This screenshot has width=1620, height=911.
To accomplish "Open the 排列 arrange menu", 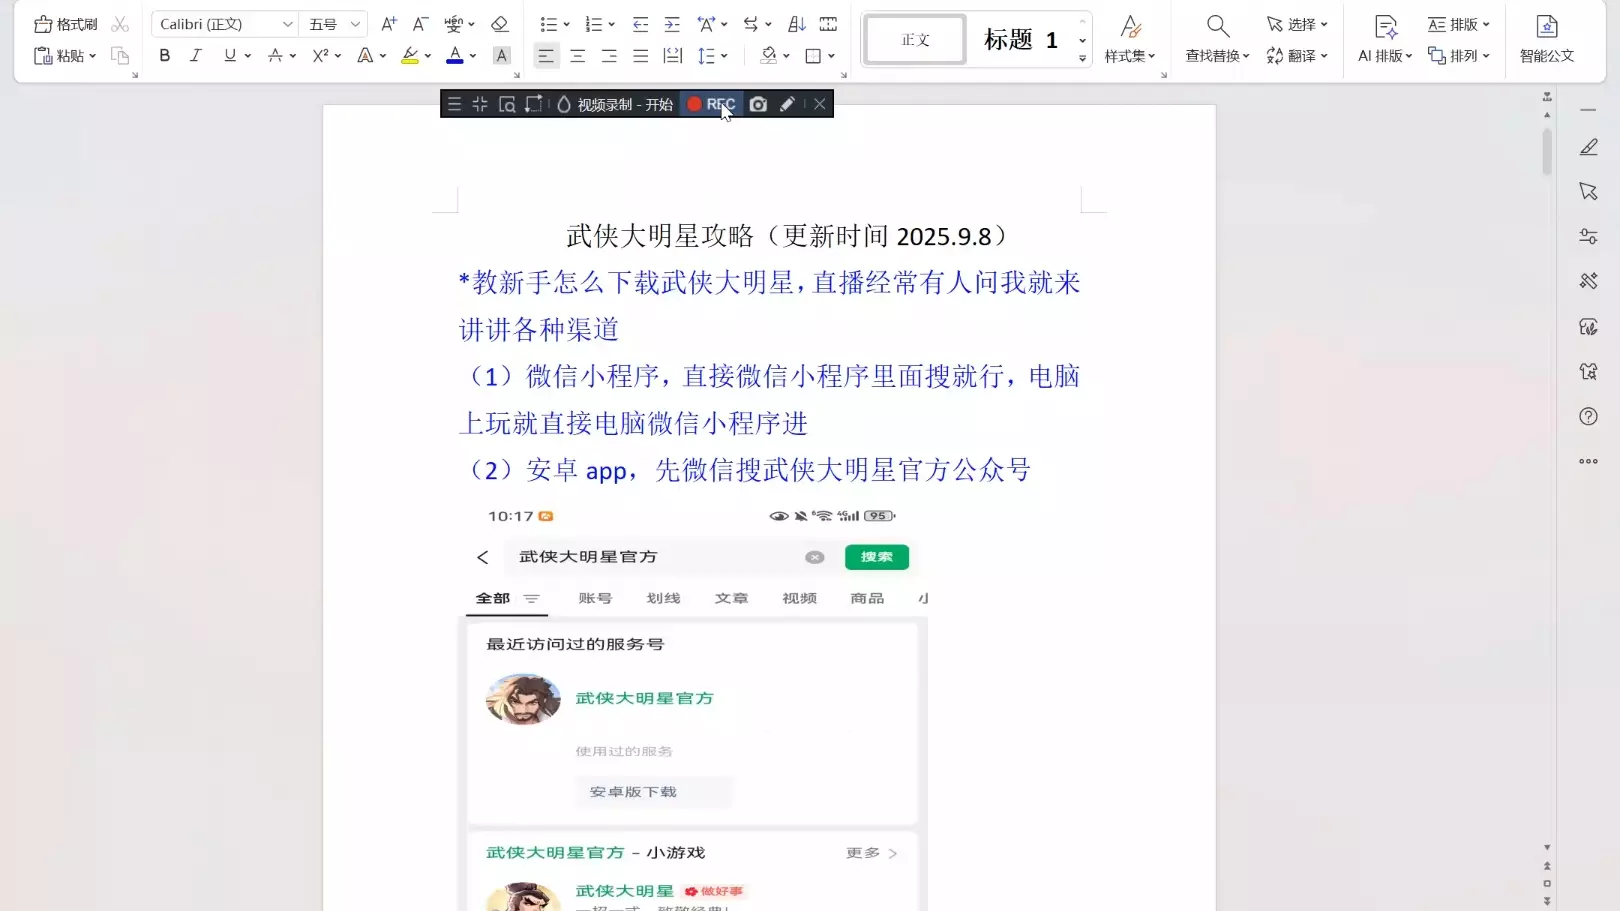I will pyautogui.click(x=1459, y=56).
